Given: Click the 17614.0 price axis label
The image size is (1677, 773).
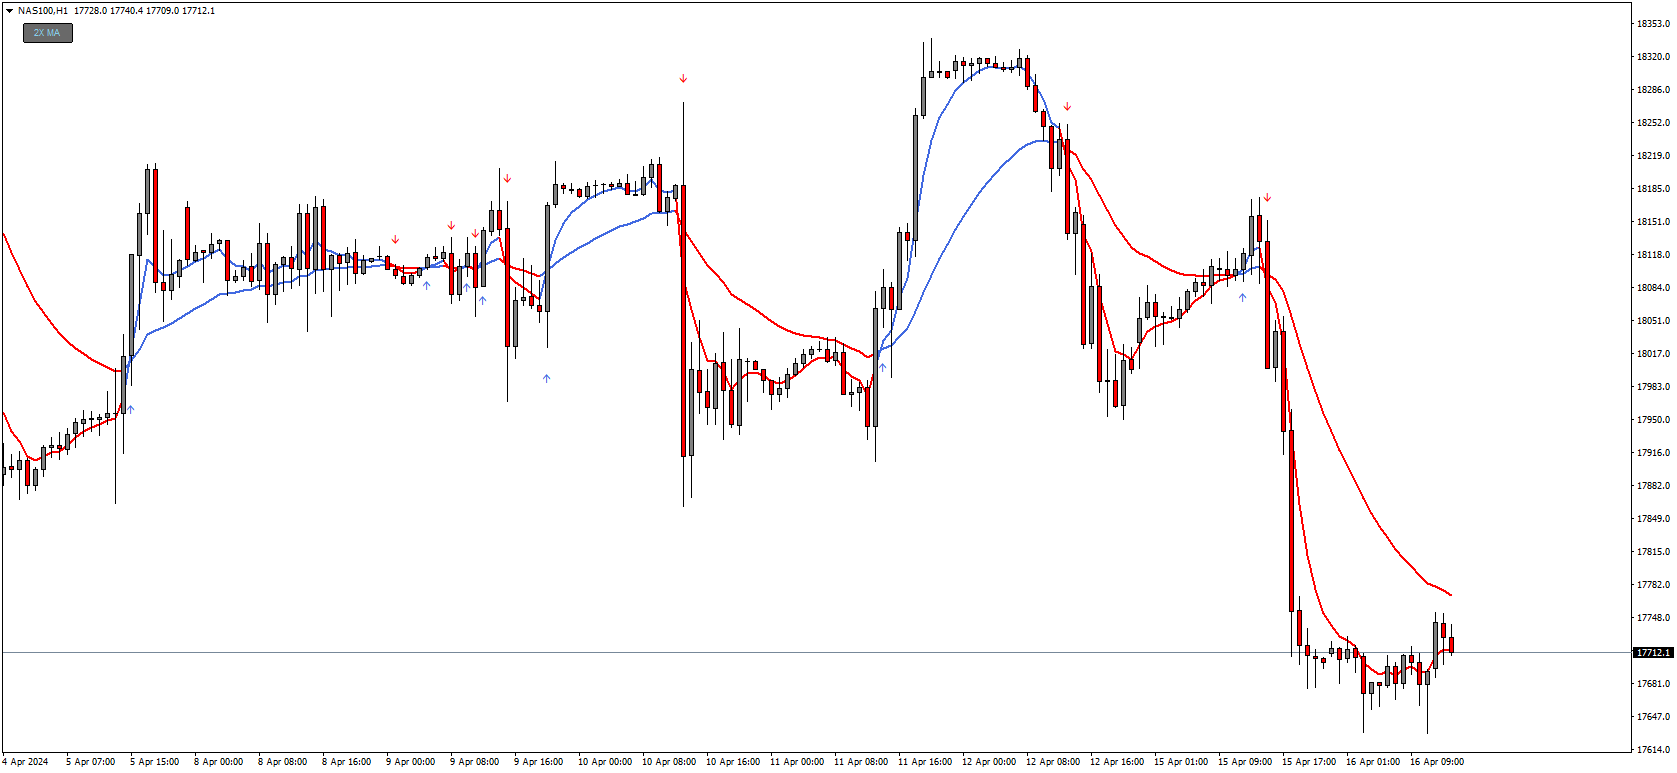Looking at the screenshot, I should point(1653,750).
